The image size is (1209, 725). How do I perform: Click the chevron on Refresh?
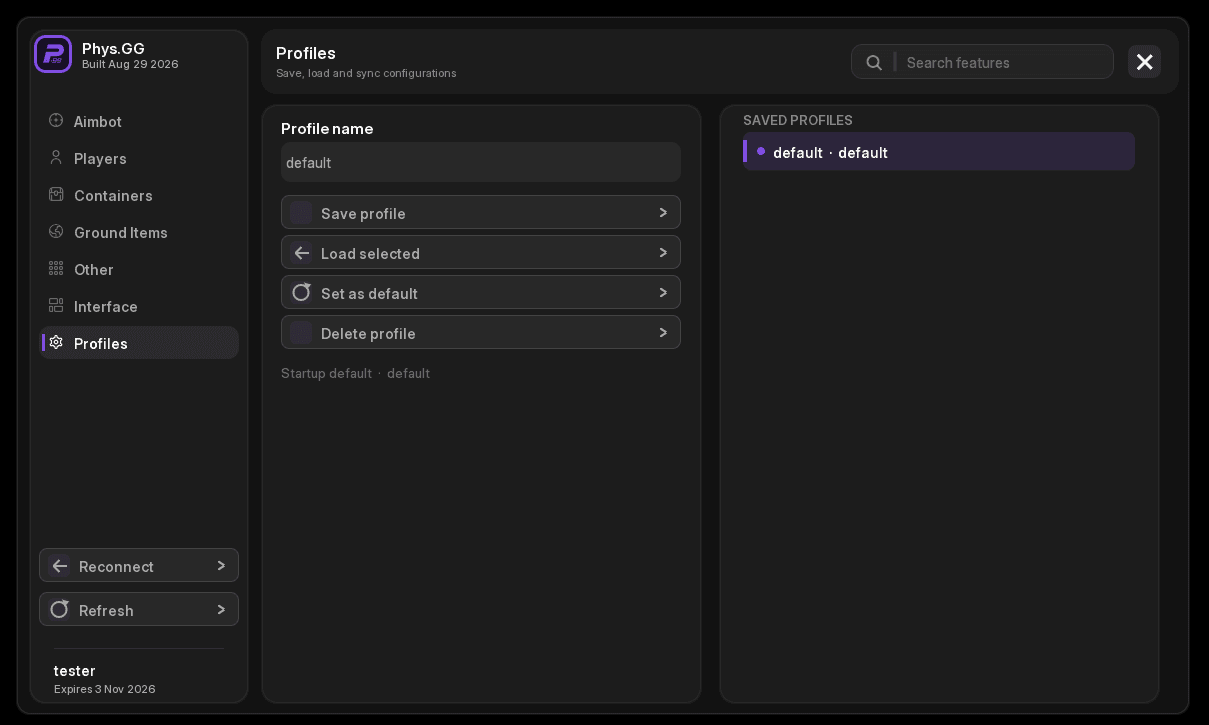(x=221, y=610)
